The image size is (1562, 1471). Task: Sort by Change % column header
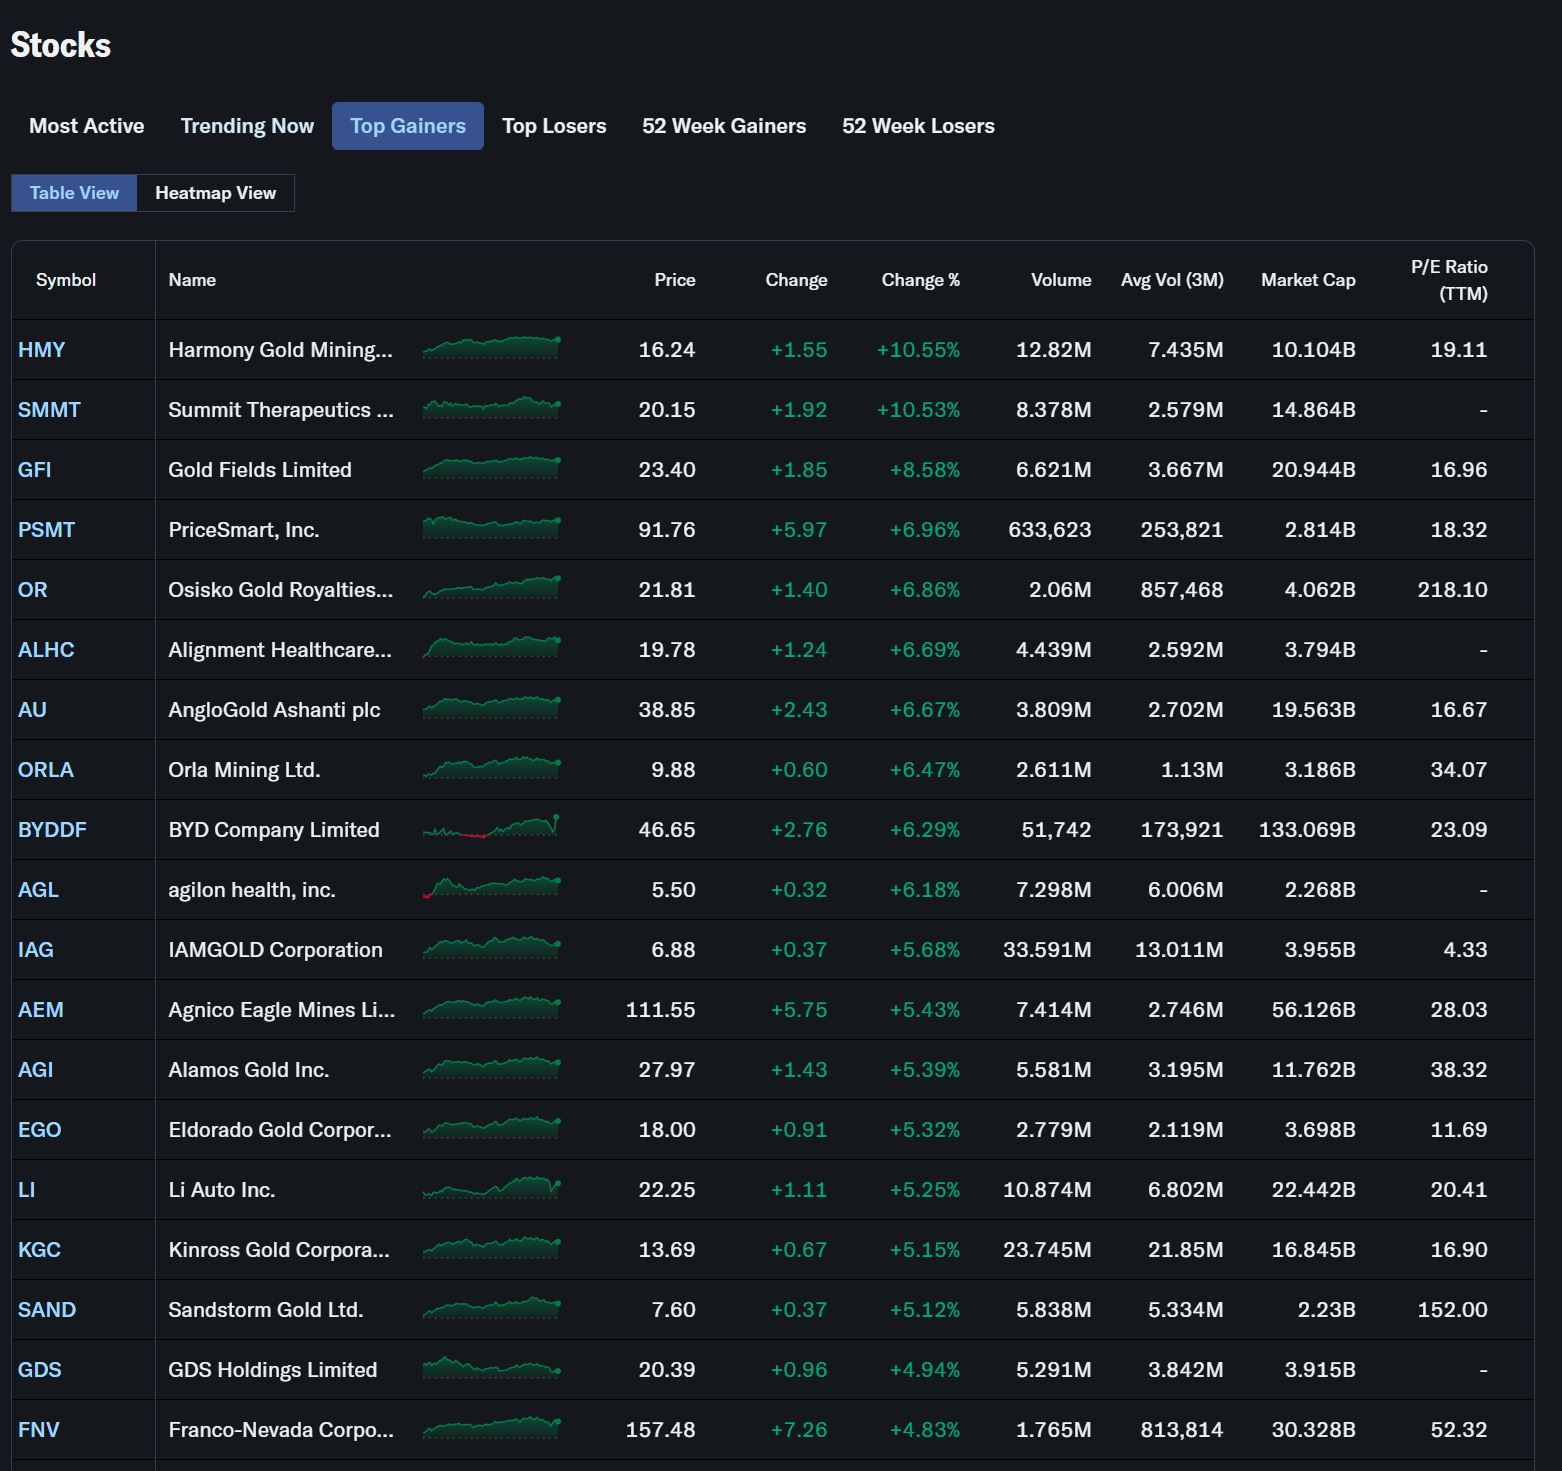921,280
